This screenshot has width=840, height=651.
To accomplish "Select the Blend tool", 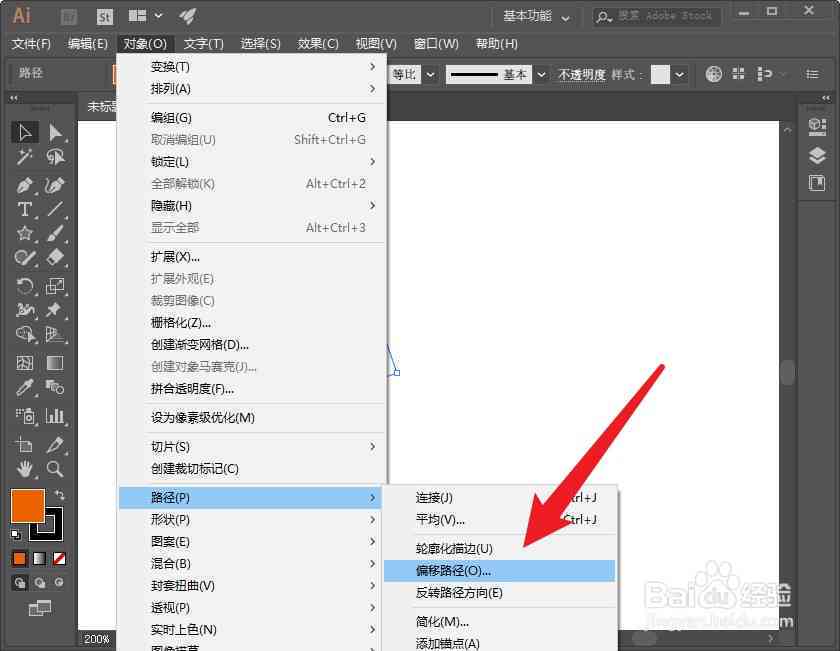I will [x=55, y=387].
